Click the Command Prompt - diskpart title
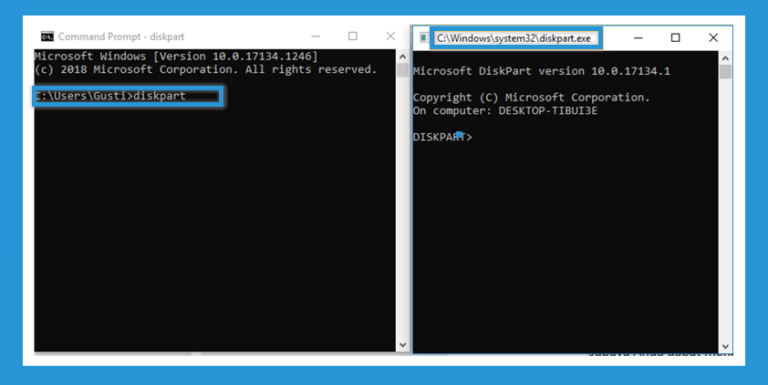The width and height of the screenshot is (768, 385). [x=121, y=37]
